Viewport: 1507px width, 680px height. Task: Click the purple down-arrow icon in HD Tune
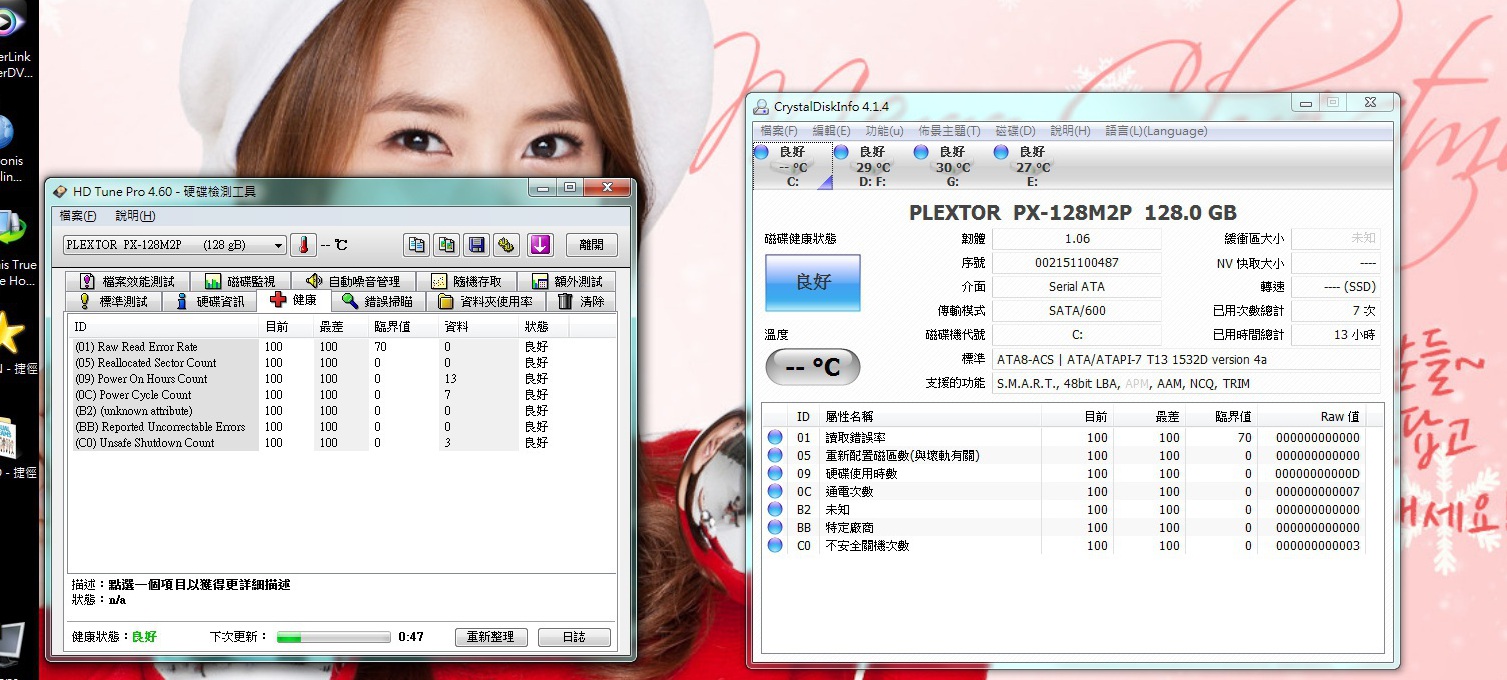pos(540,245)
